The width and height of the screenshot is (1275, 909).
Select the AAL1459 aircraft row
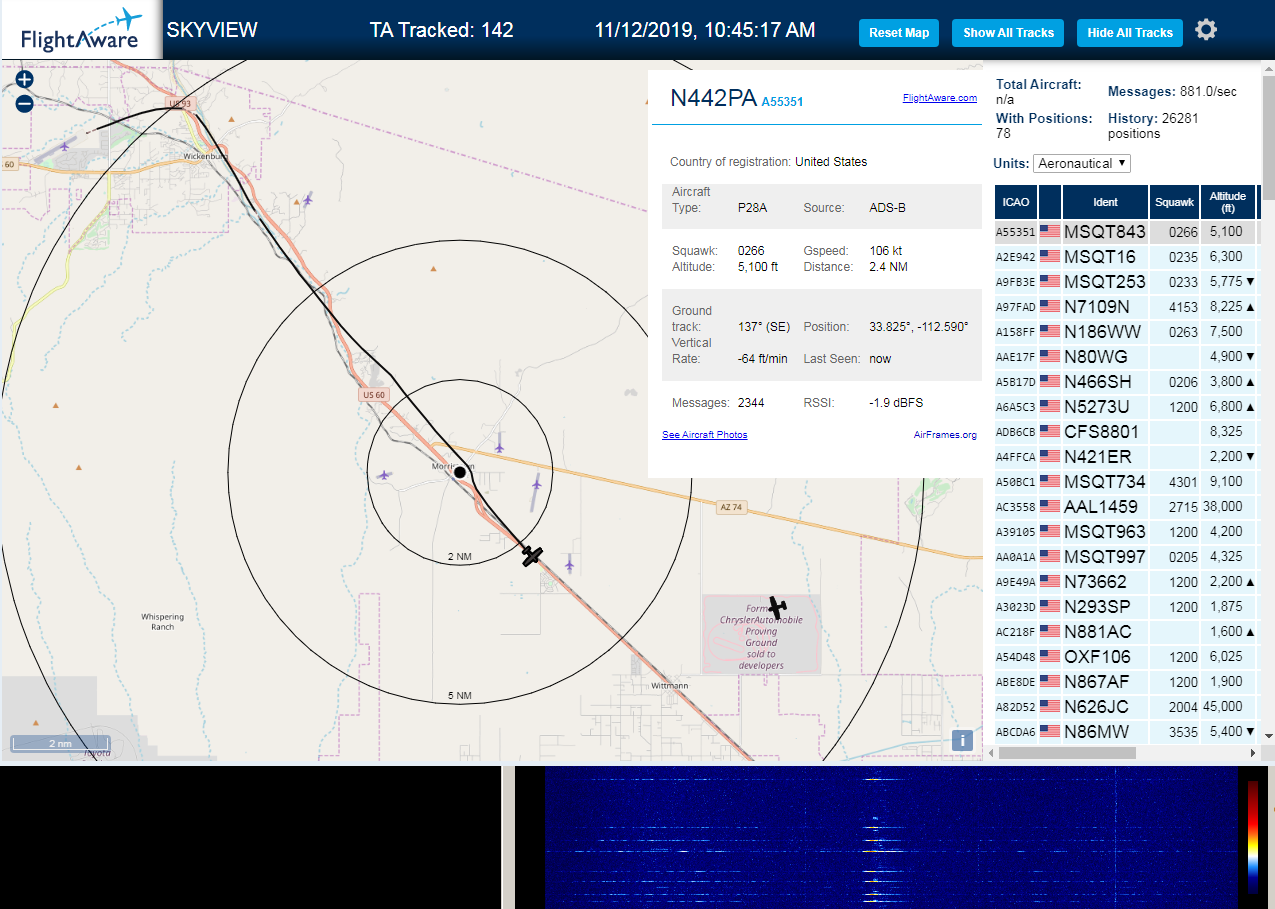[1125, 507]
